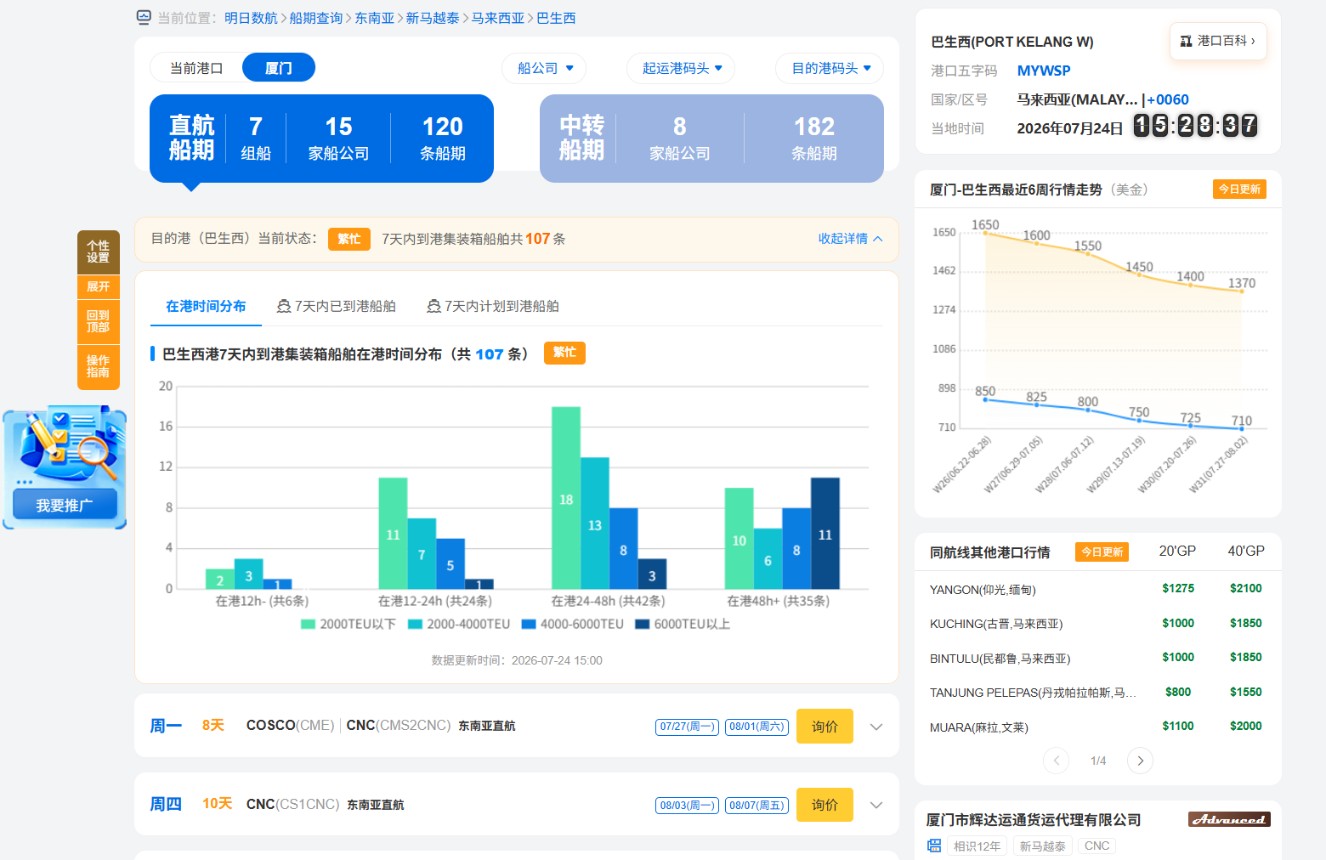Viewport: 1326px width, 860px height.
Task: Click the promotion illustration above 我要推广
Action: point(65,446)
